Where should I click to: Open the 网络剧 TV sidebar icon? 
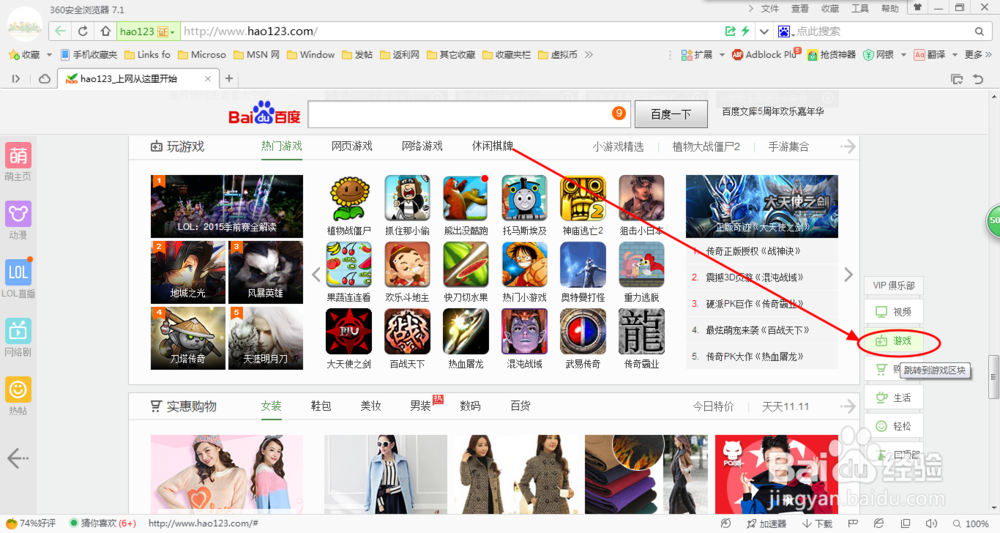[18, 331]
